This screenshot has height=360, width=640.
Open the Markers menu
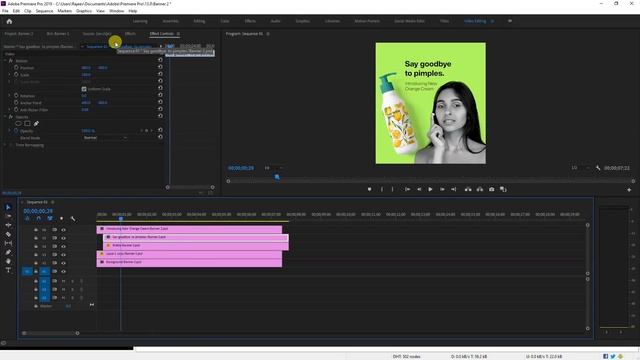[64, 11]
